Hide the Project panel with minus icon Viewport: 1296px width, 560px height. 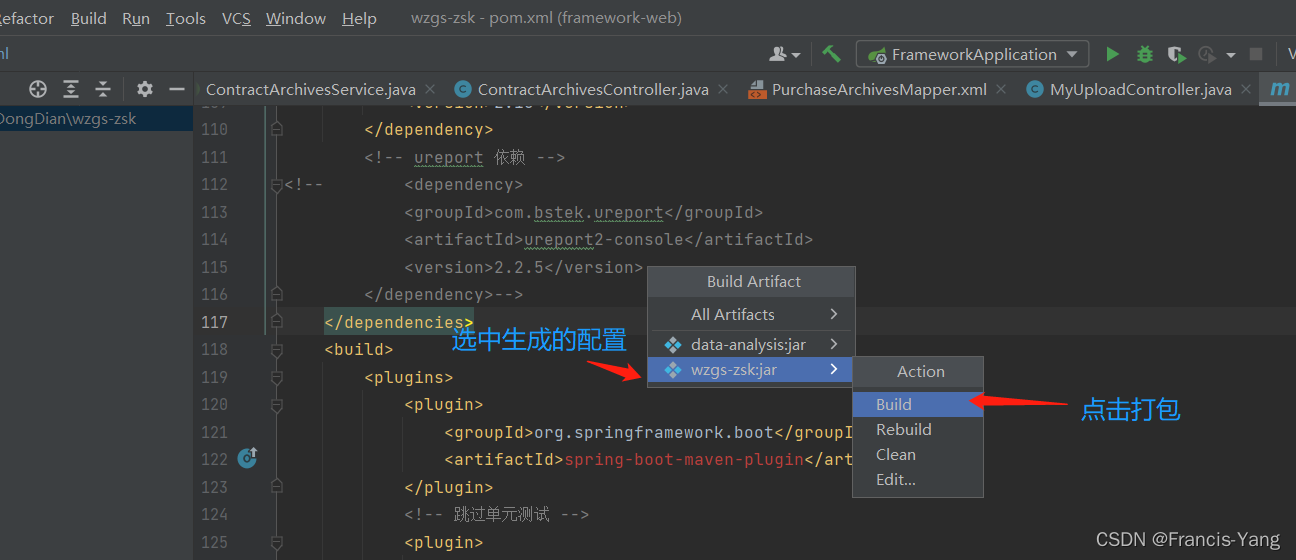(177, 89)
